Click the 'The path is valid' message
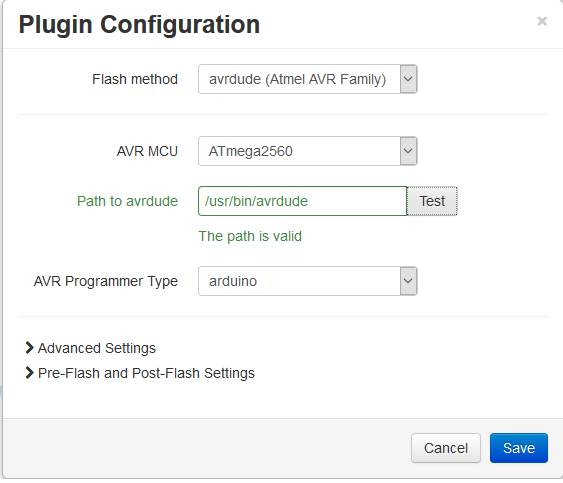Screen dimensions: 563x483 pyautogui.click(x=250, y=236)
